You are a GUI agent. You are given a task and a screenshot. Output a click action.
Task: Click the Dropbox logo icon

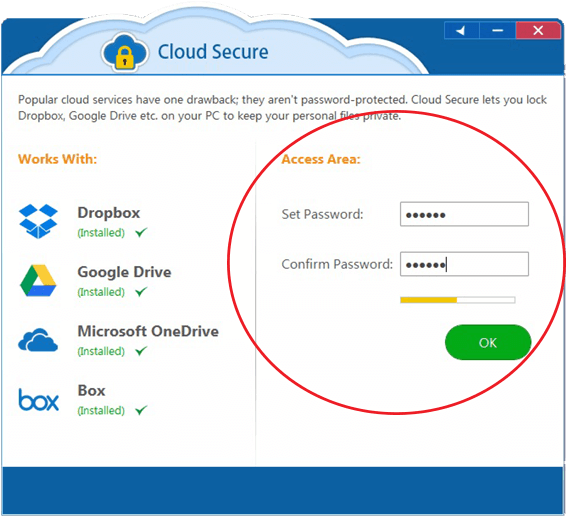pos(38,221)
